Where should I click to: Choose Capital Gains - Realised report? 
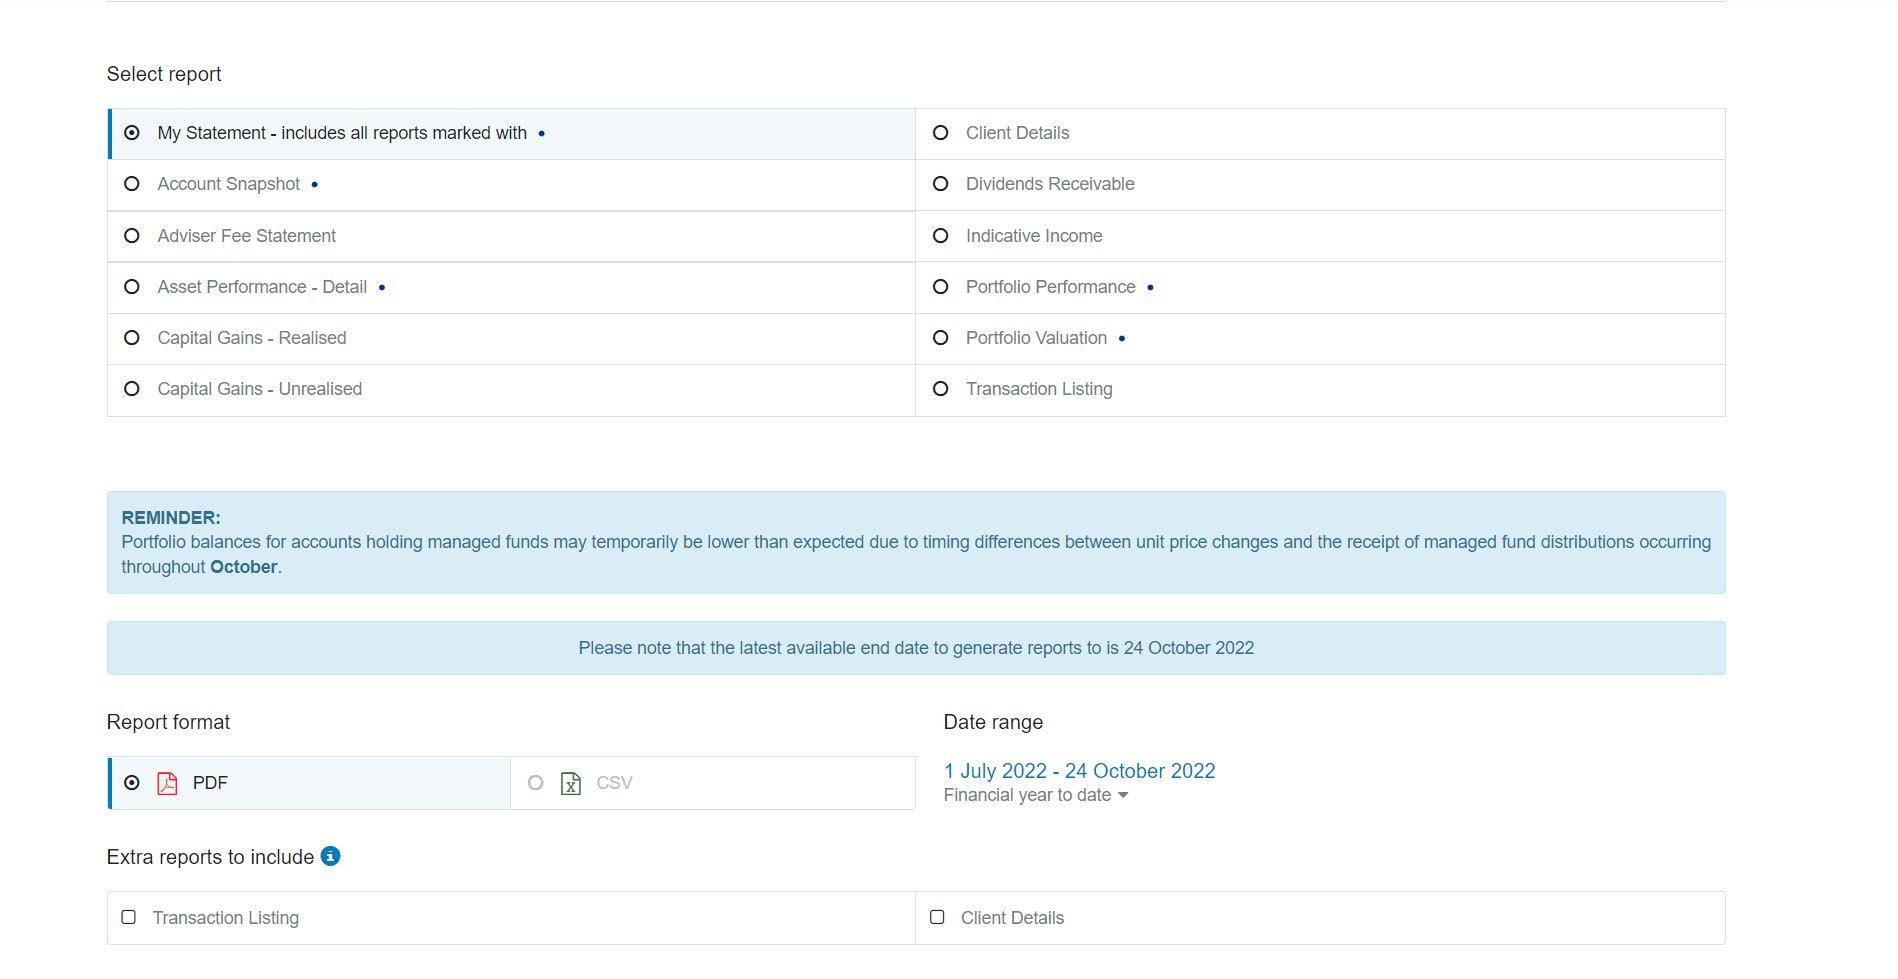[x=132, y=338]
